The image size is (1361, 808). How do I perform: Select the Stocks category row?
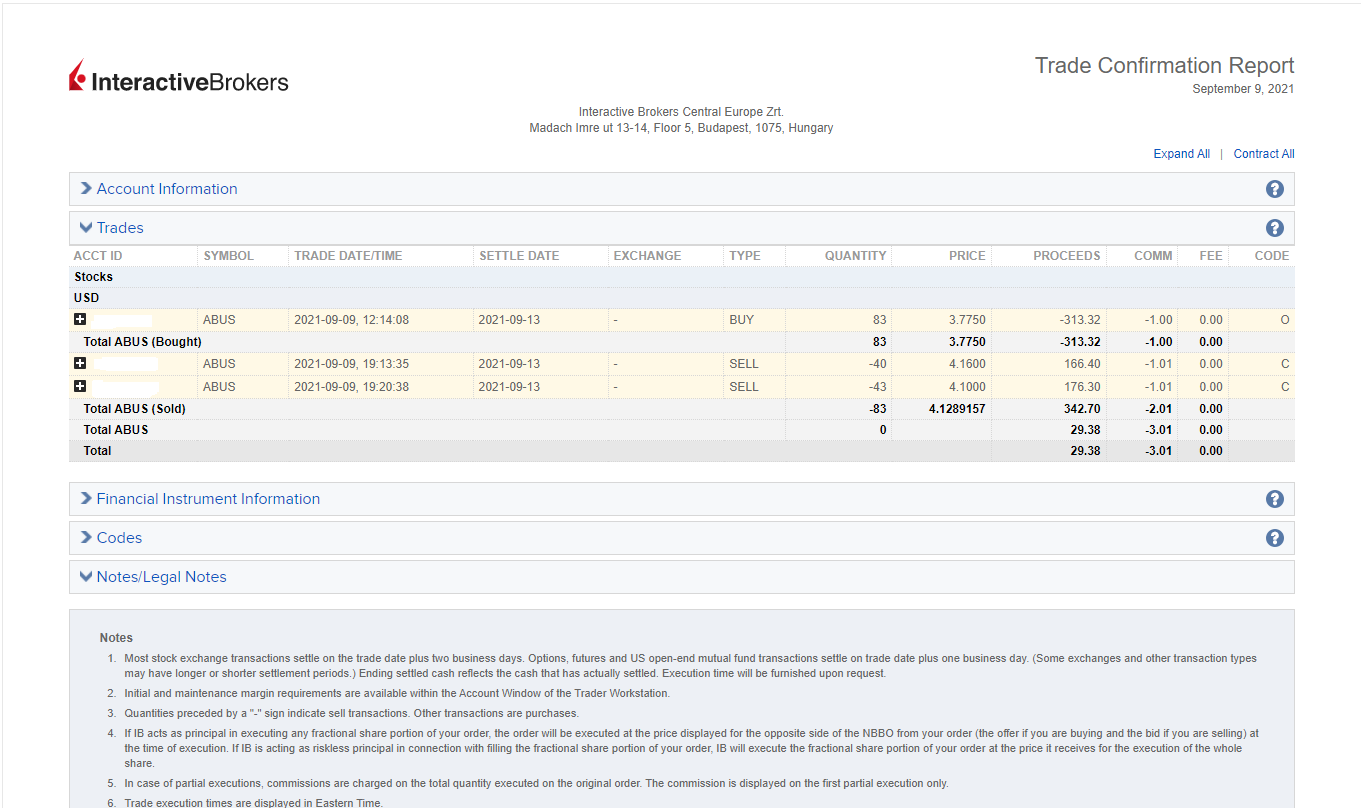[x=681, y=277]
